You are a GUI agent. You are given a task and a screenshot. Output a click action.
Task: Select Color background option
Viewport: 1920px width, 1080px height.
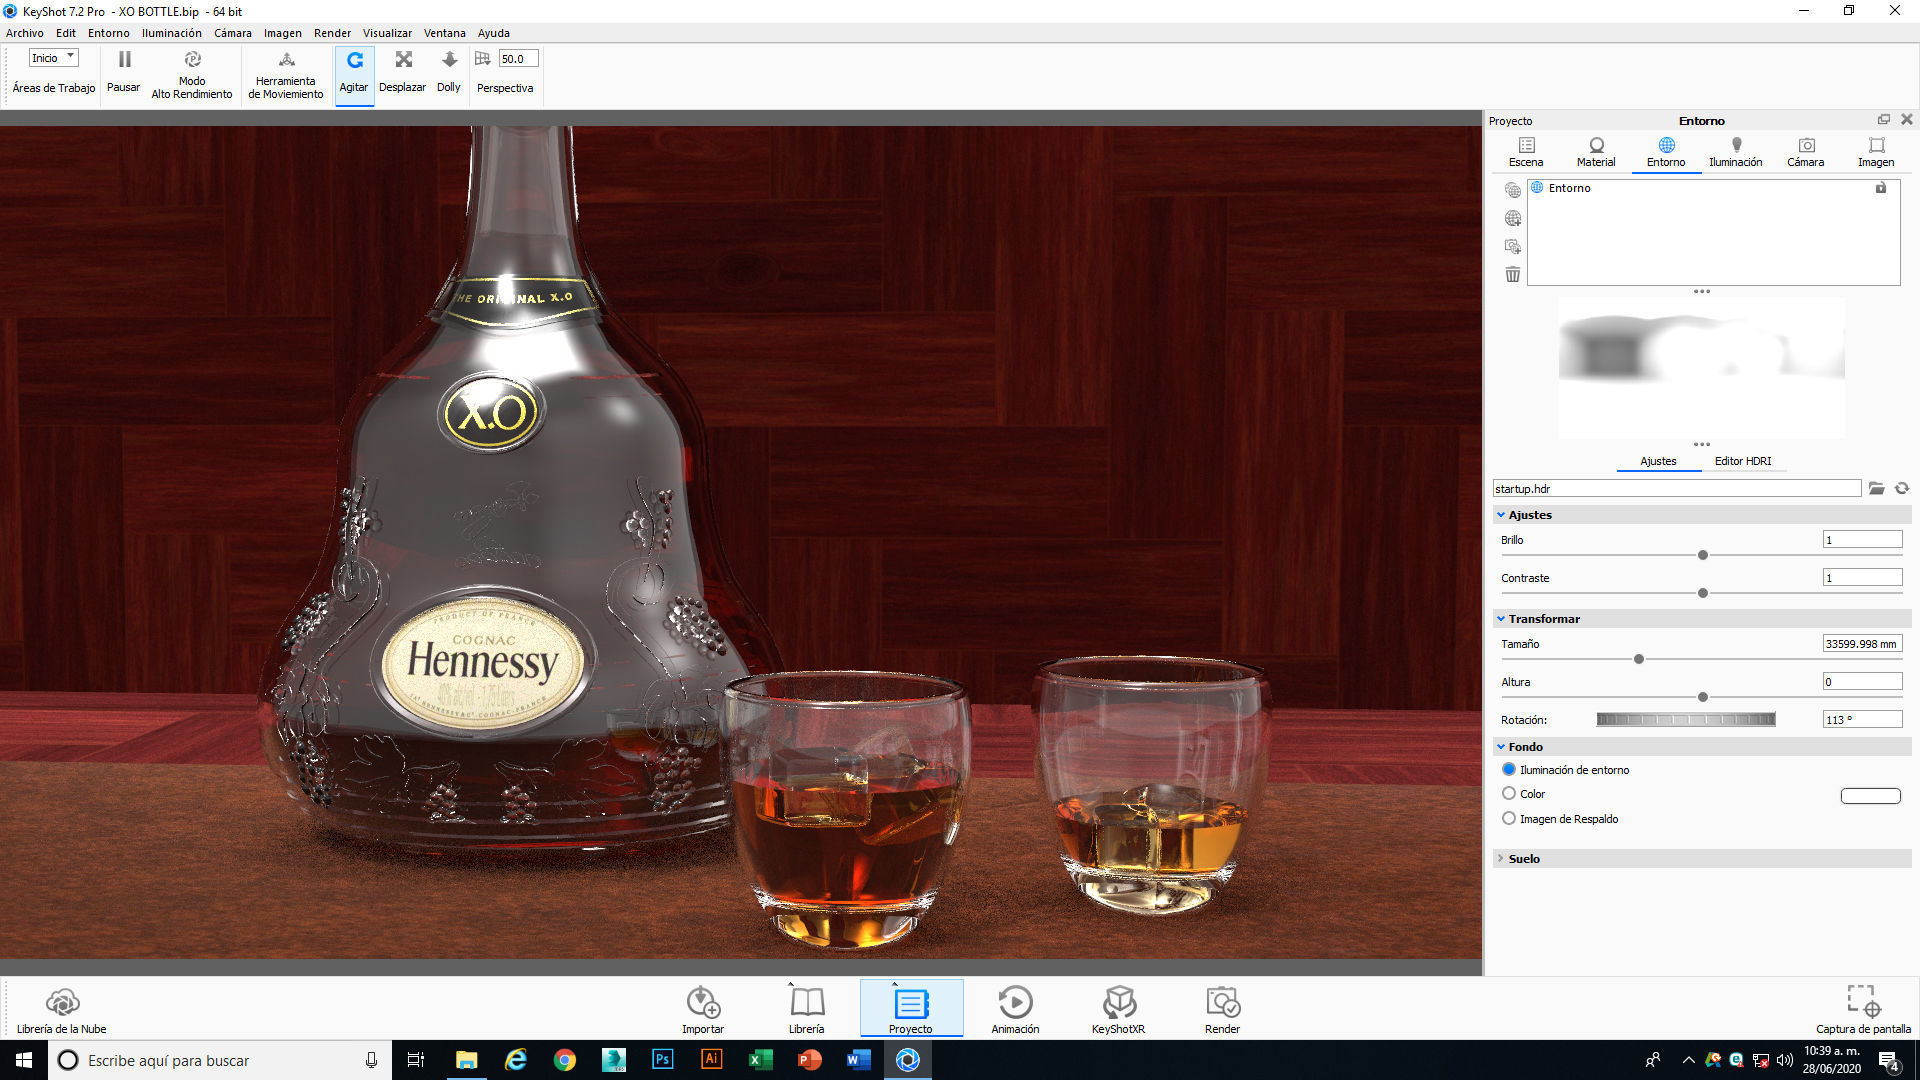click(x=1509, y=794)
